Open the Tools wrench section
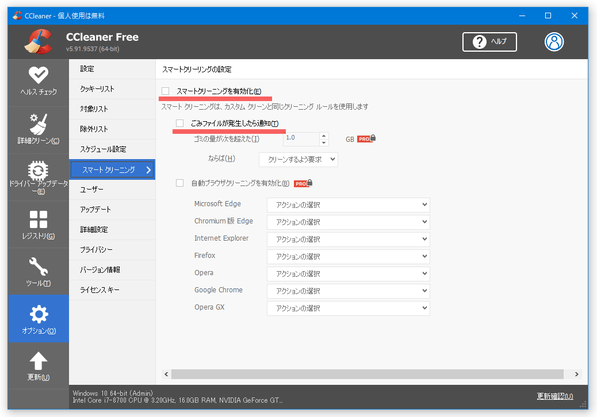Screen dimensions: 597x417 38,272
